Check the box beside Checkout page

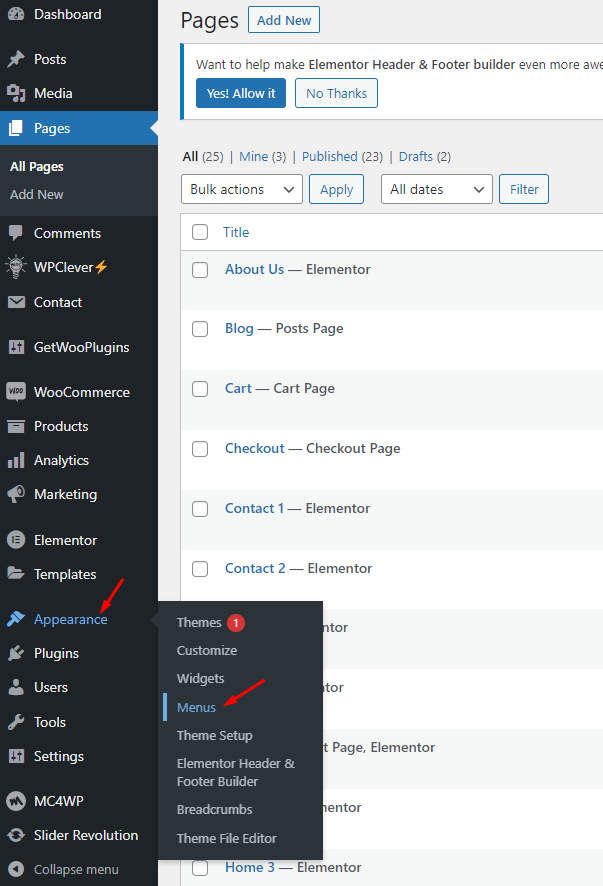coord(200,449)
